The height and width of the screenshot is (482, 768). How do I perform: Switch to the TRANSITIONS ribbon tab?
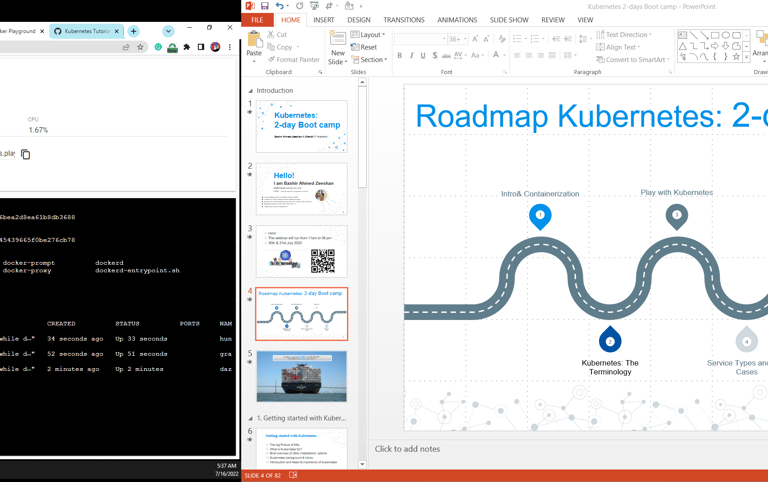point(404,20)
